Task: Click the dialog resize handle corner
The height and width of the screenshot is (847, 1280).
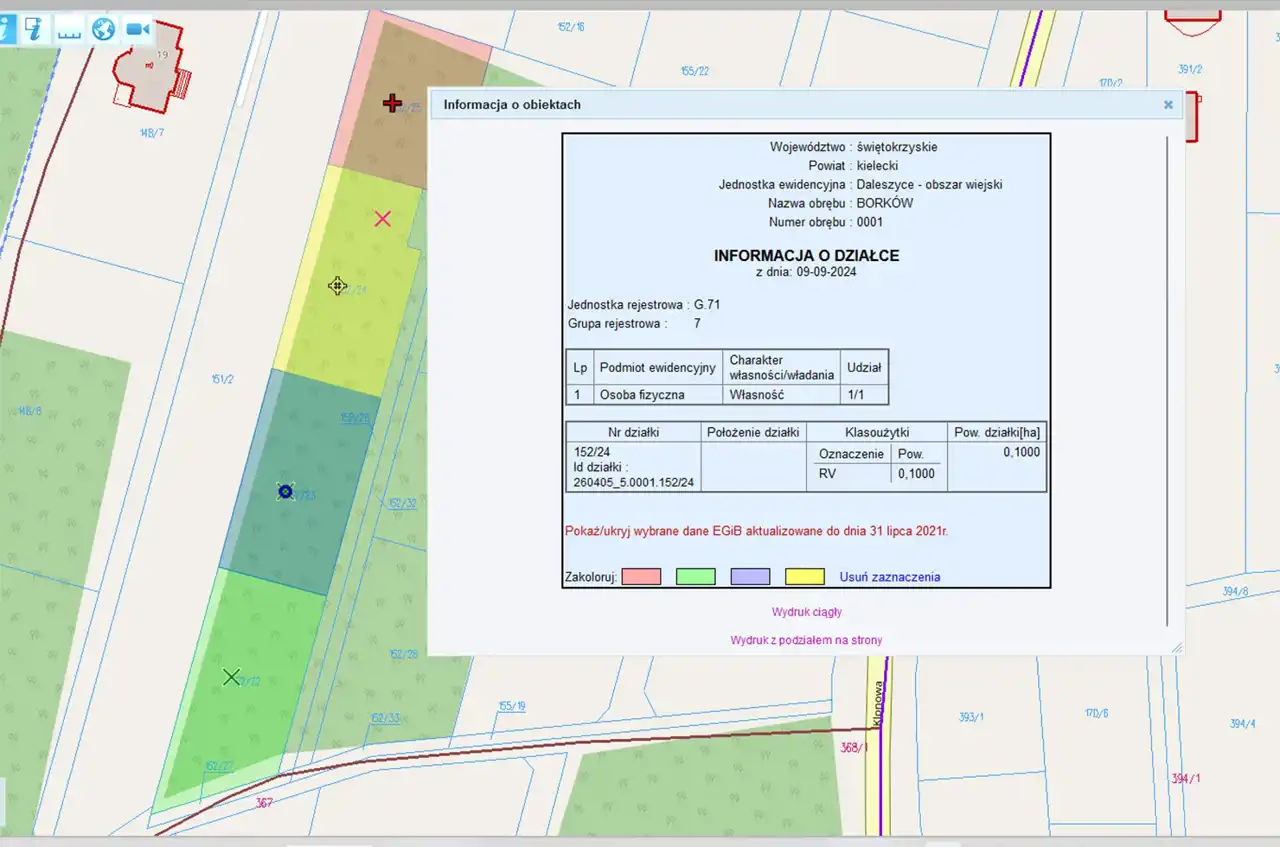Action: (x=1176, y=648)
